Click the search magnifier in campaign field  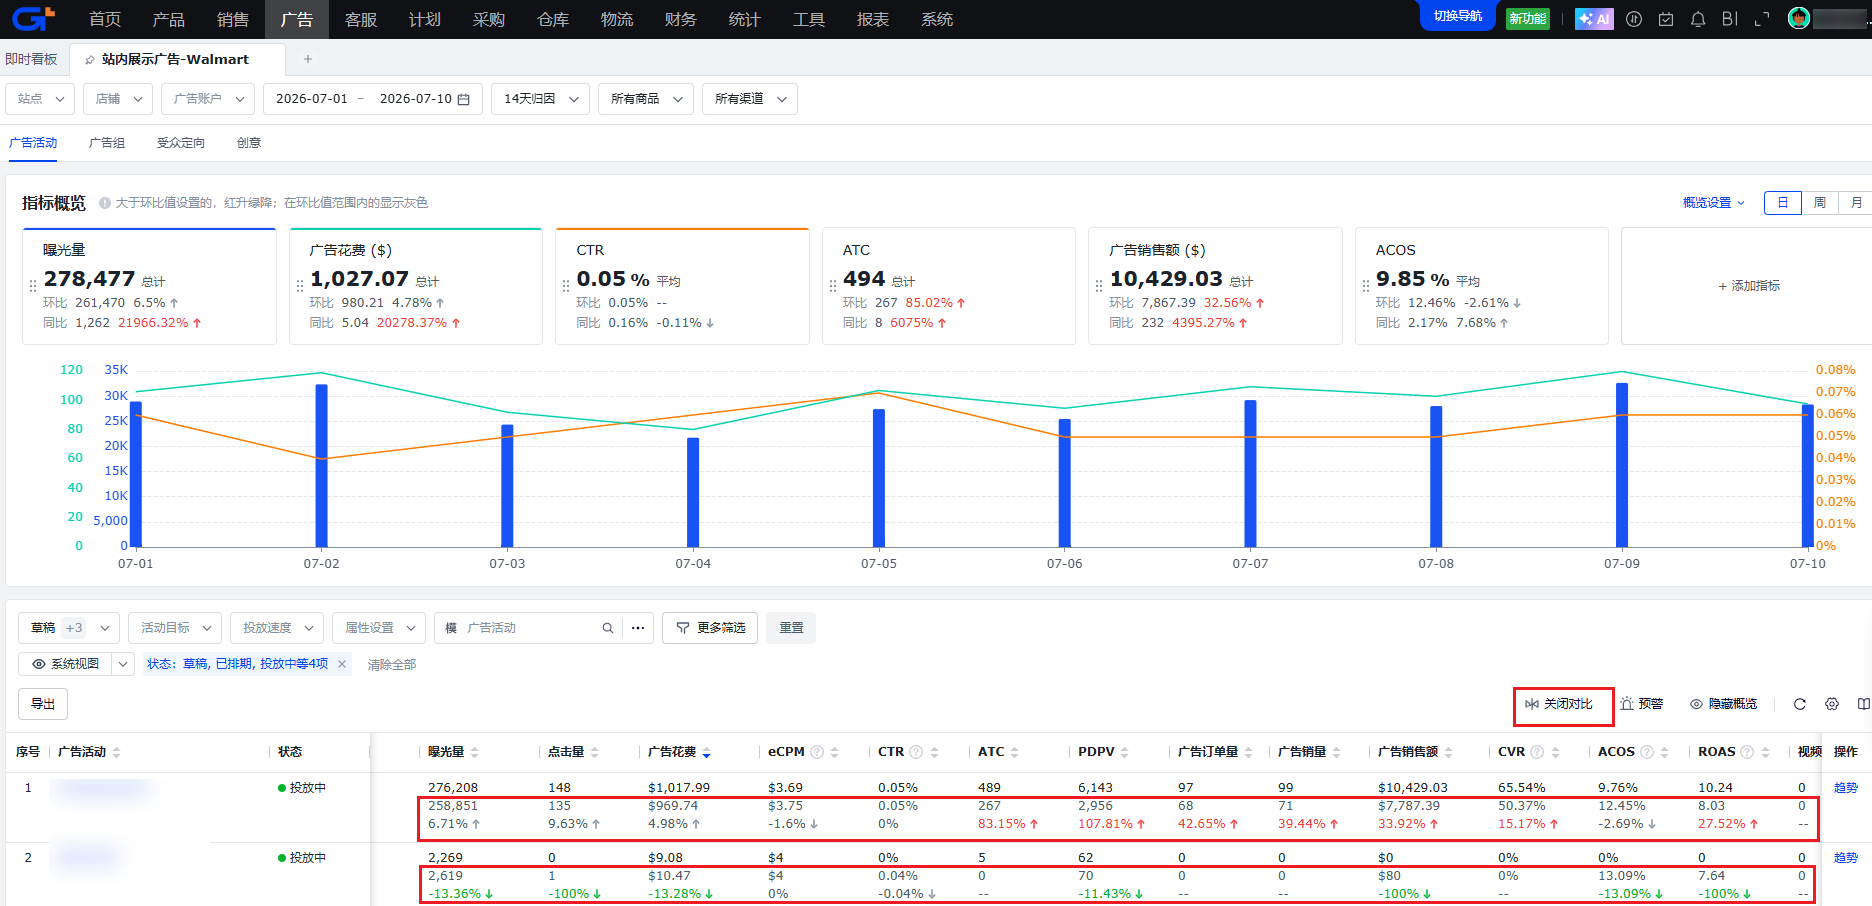click(608, 628)
